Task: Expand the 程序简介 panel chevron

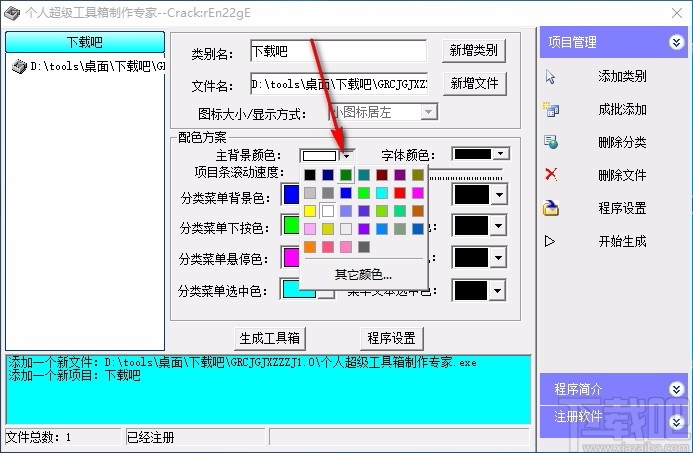Action: 676,389
